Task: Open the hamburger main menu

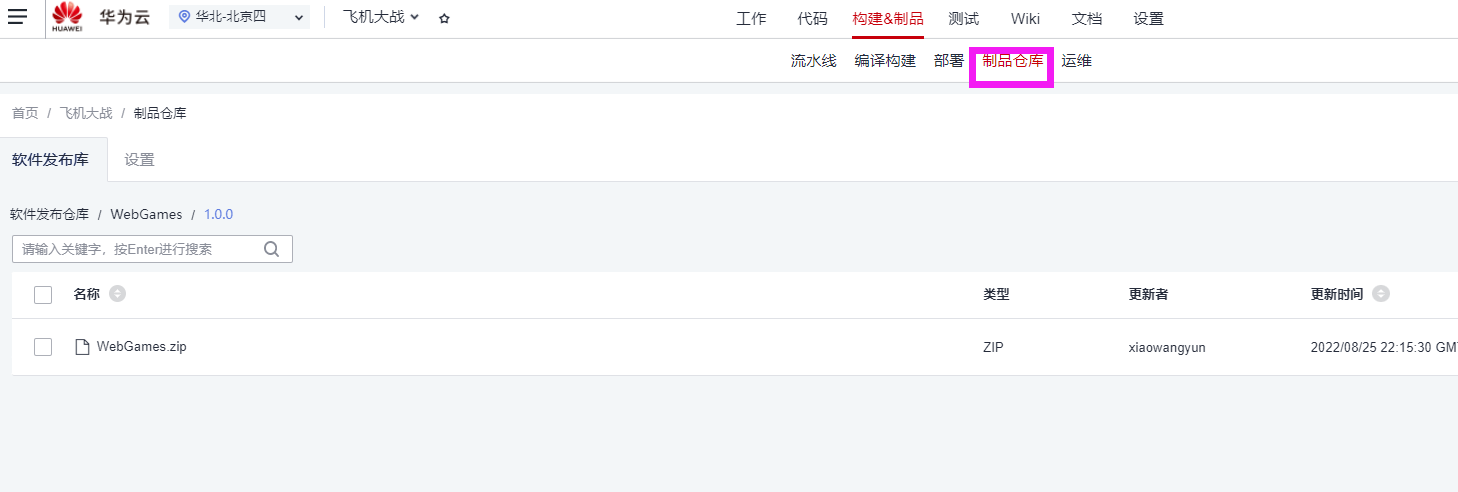Action: pyautogui.click(x=18, y=17)
